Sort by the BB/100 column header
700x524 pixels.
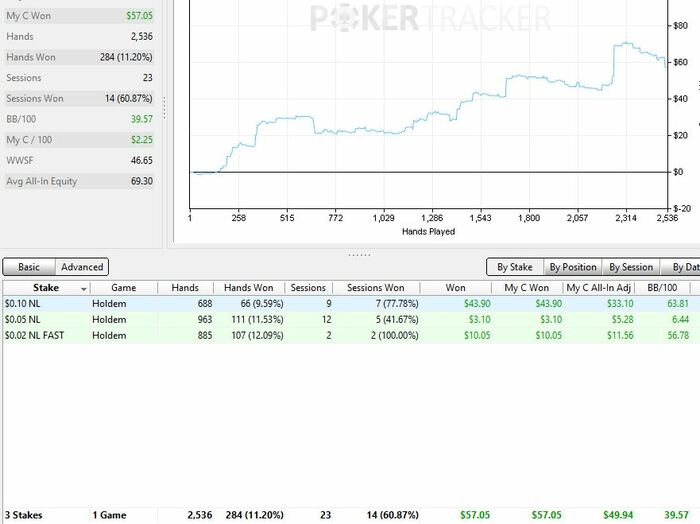(x=662, y=288)
